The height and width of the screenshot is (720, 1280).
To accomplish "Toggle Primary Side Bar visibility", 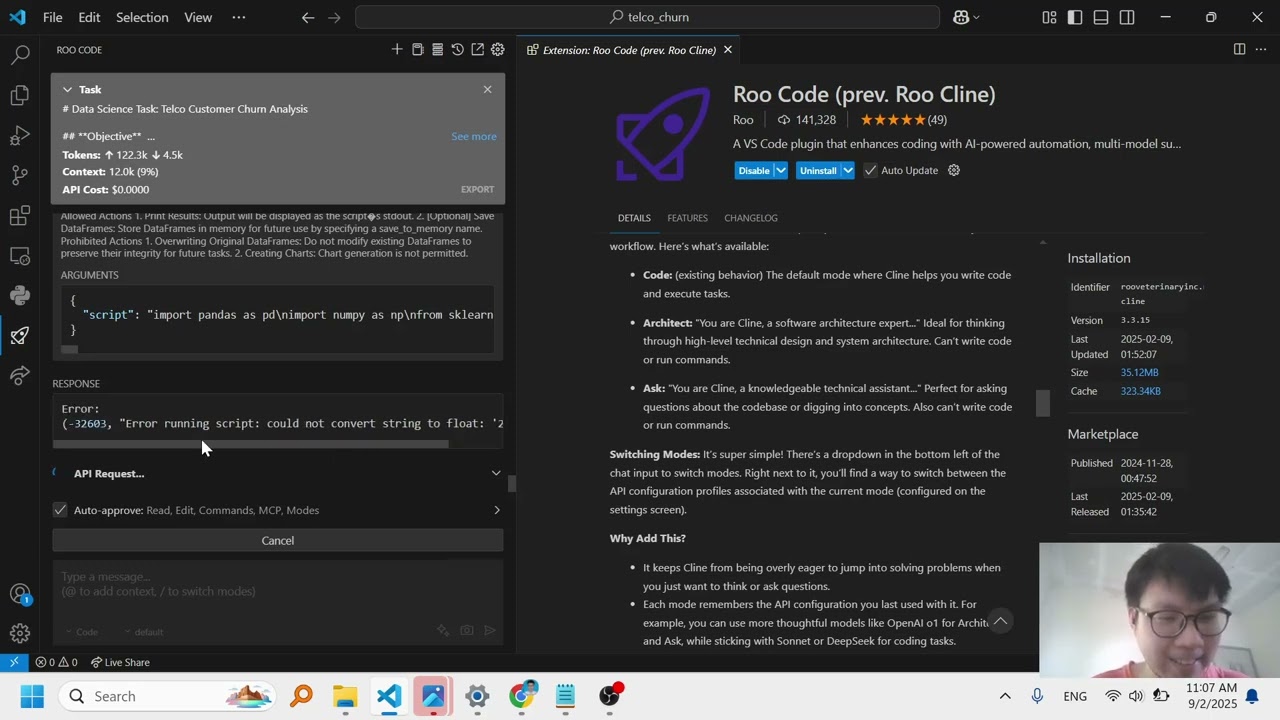I will click(1075, 17).
